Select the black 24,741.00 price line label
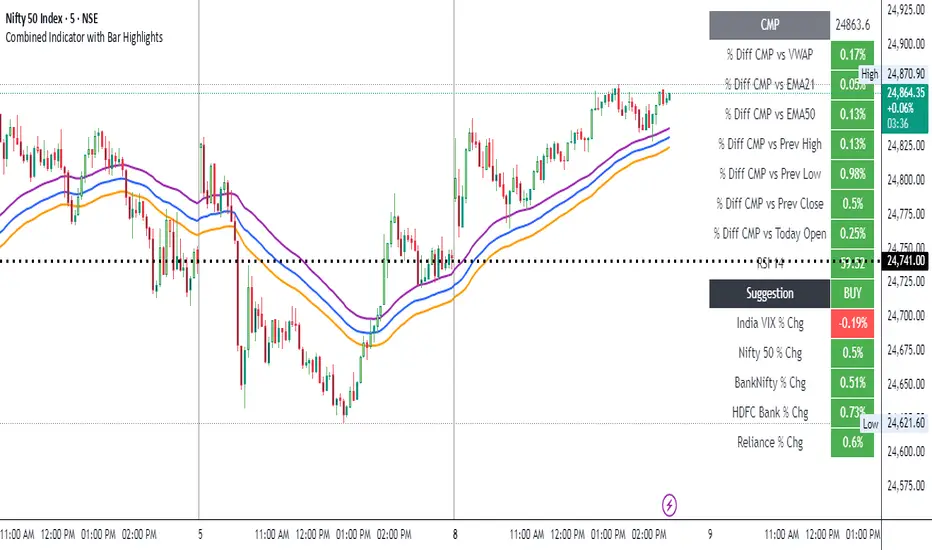Image resolution: width=932 pixels, height=550 pixels. pyautogui.click(x=906, y=260)
